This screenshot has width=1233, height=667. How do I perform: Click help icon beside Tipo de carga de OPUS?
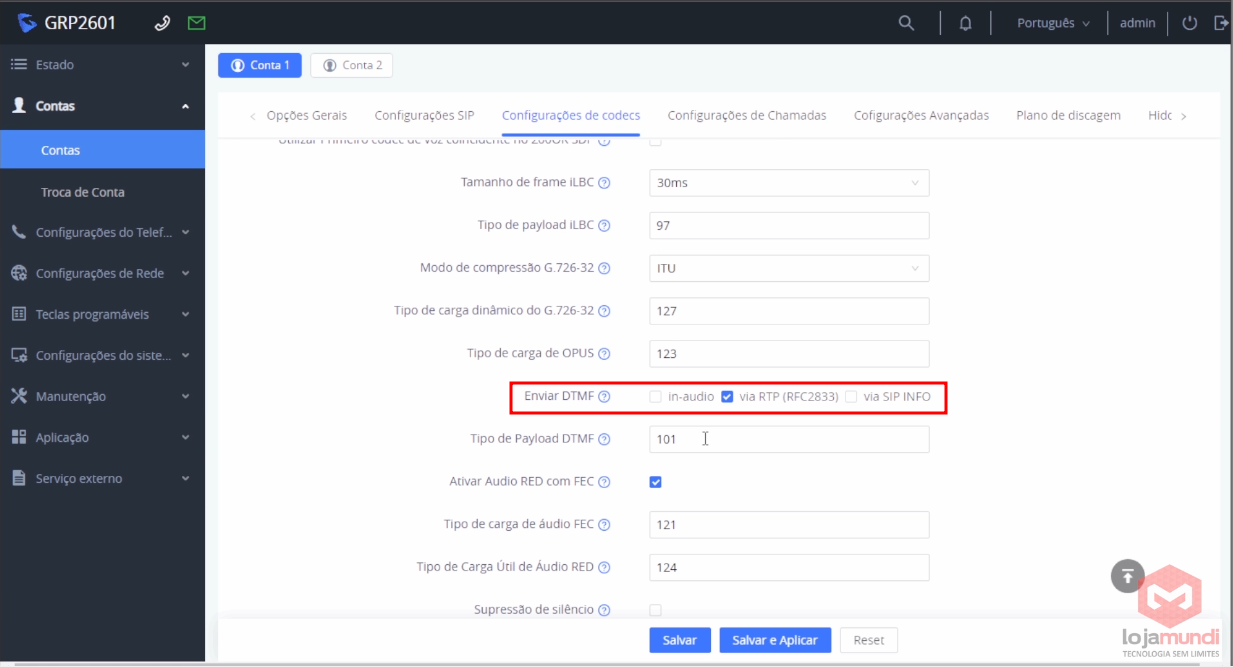(604, 354)
